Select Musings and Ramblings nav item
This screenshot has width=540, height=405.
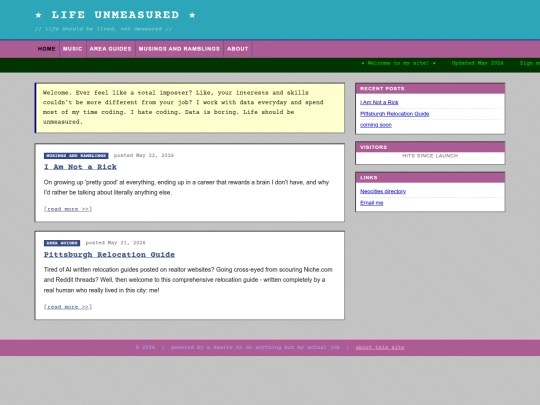pyautogui.click(x=179, y=49)
